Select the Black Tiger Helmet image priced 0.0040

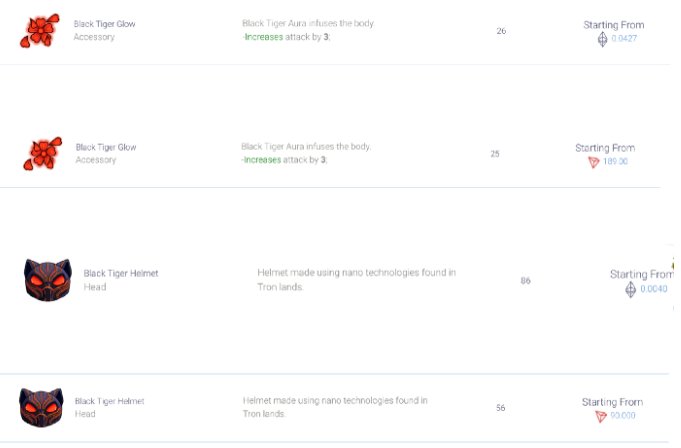tap(47, 280)
